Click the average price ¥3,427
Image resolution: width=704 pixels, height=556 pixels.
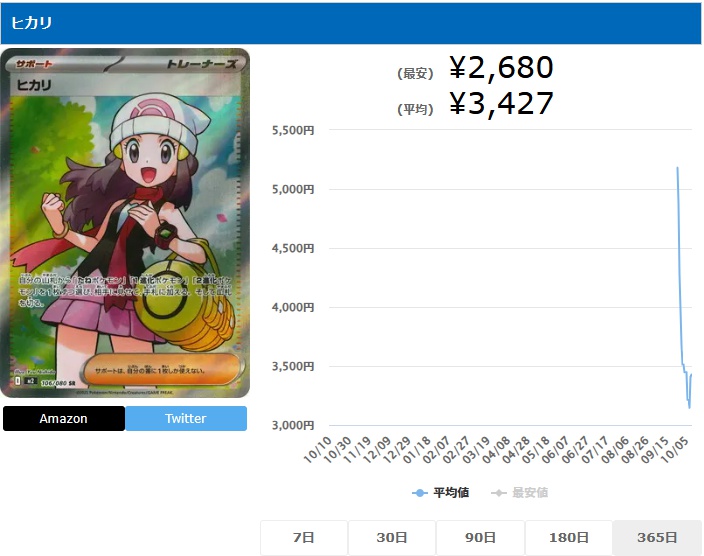(501, 104)
